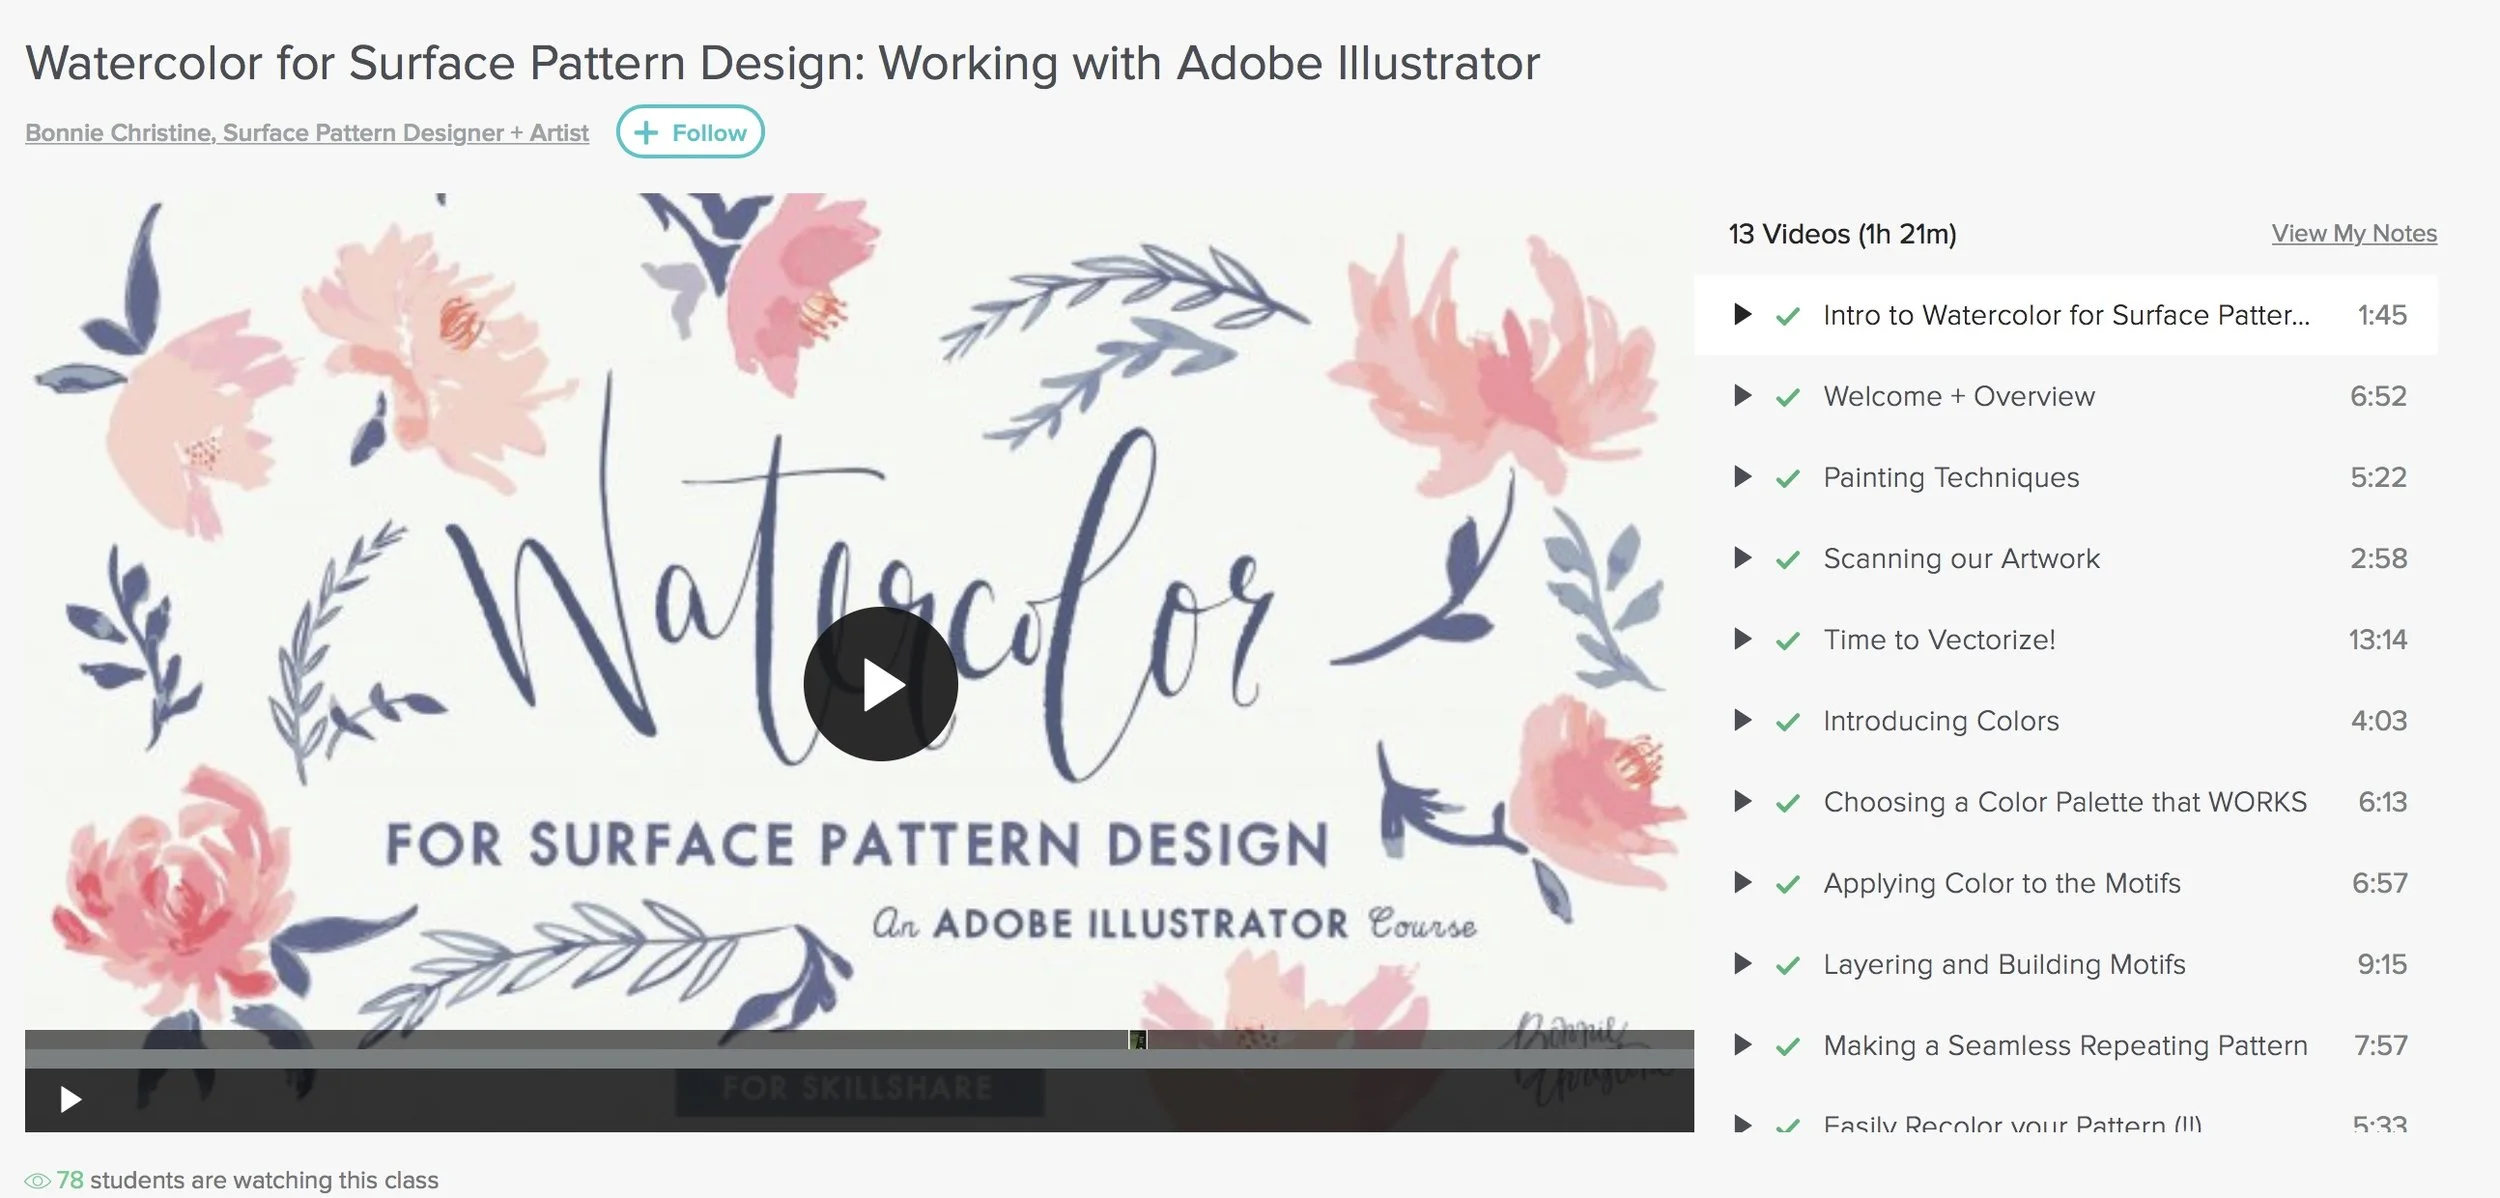This screenshot has width=2500, height=1198.
Task: Play icon for Choosing a Color Palette lesson
Action: 1742,800
